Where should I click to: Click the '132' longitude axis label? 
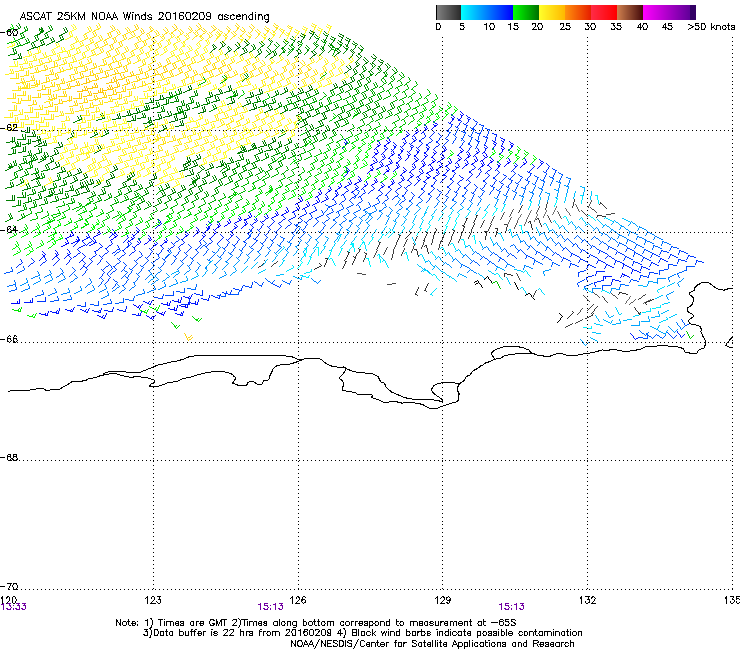(x=588, y=600)
